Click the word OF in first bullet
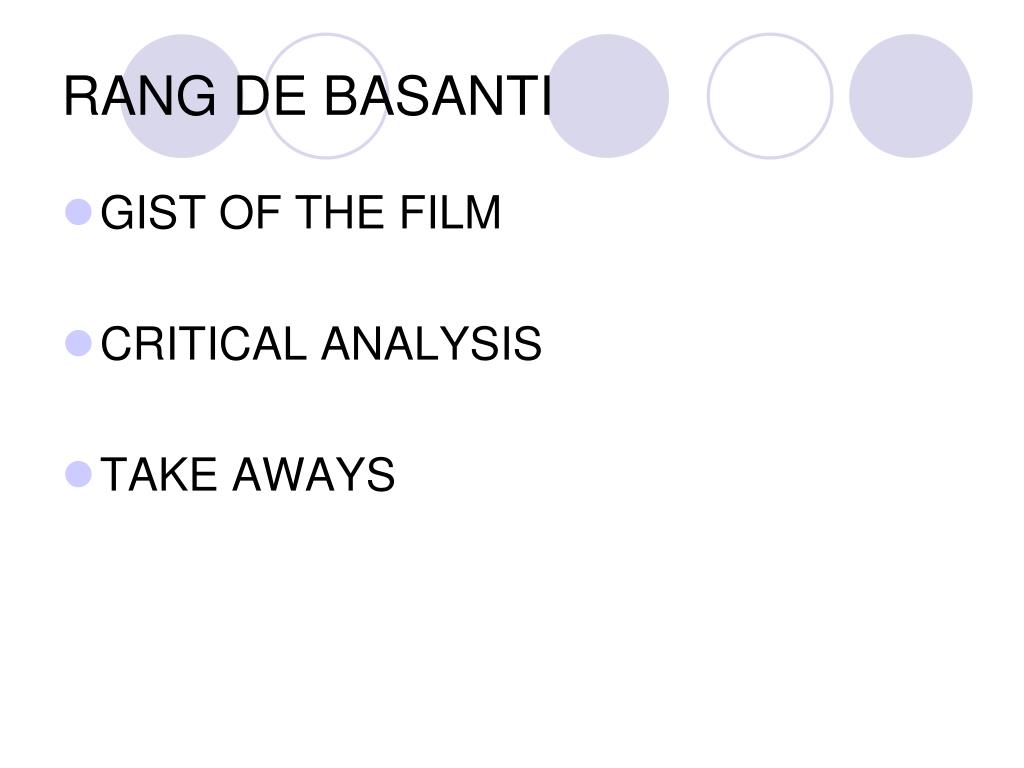Viewport: 1024px width, 768px height. (x=250, y=212)
